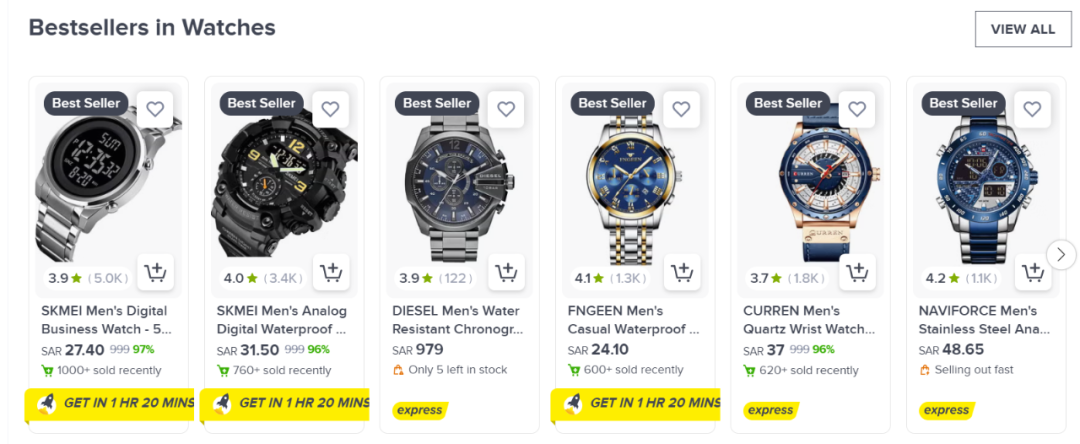The width and height of the screenshot is (1080, 444).
Task: Click the express badge under DIESEL watch
Action: pos(419,410)
